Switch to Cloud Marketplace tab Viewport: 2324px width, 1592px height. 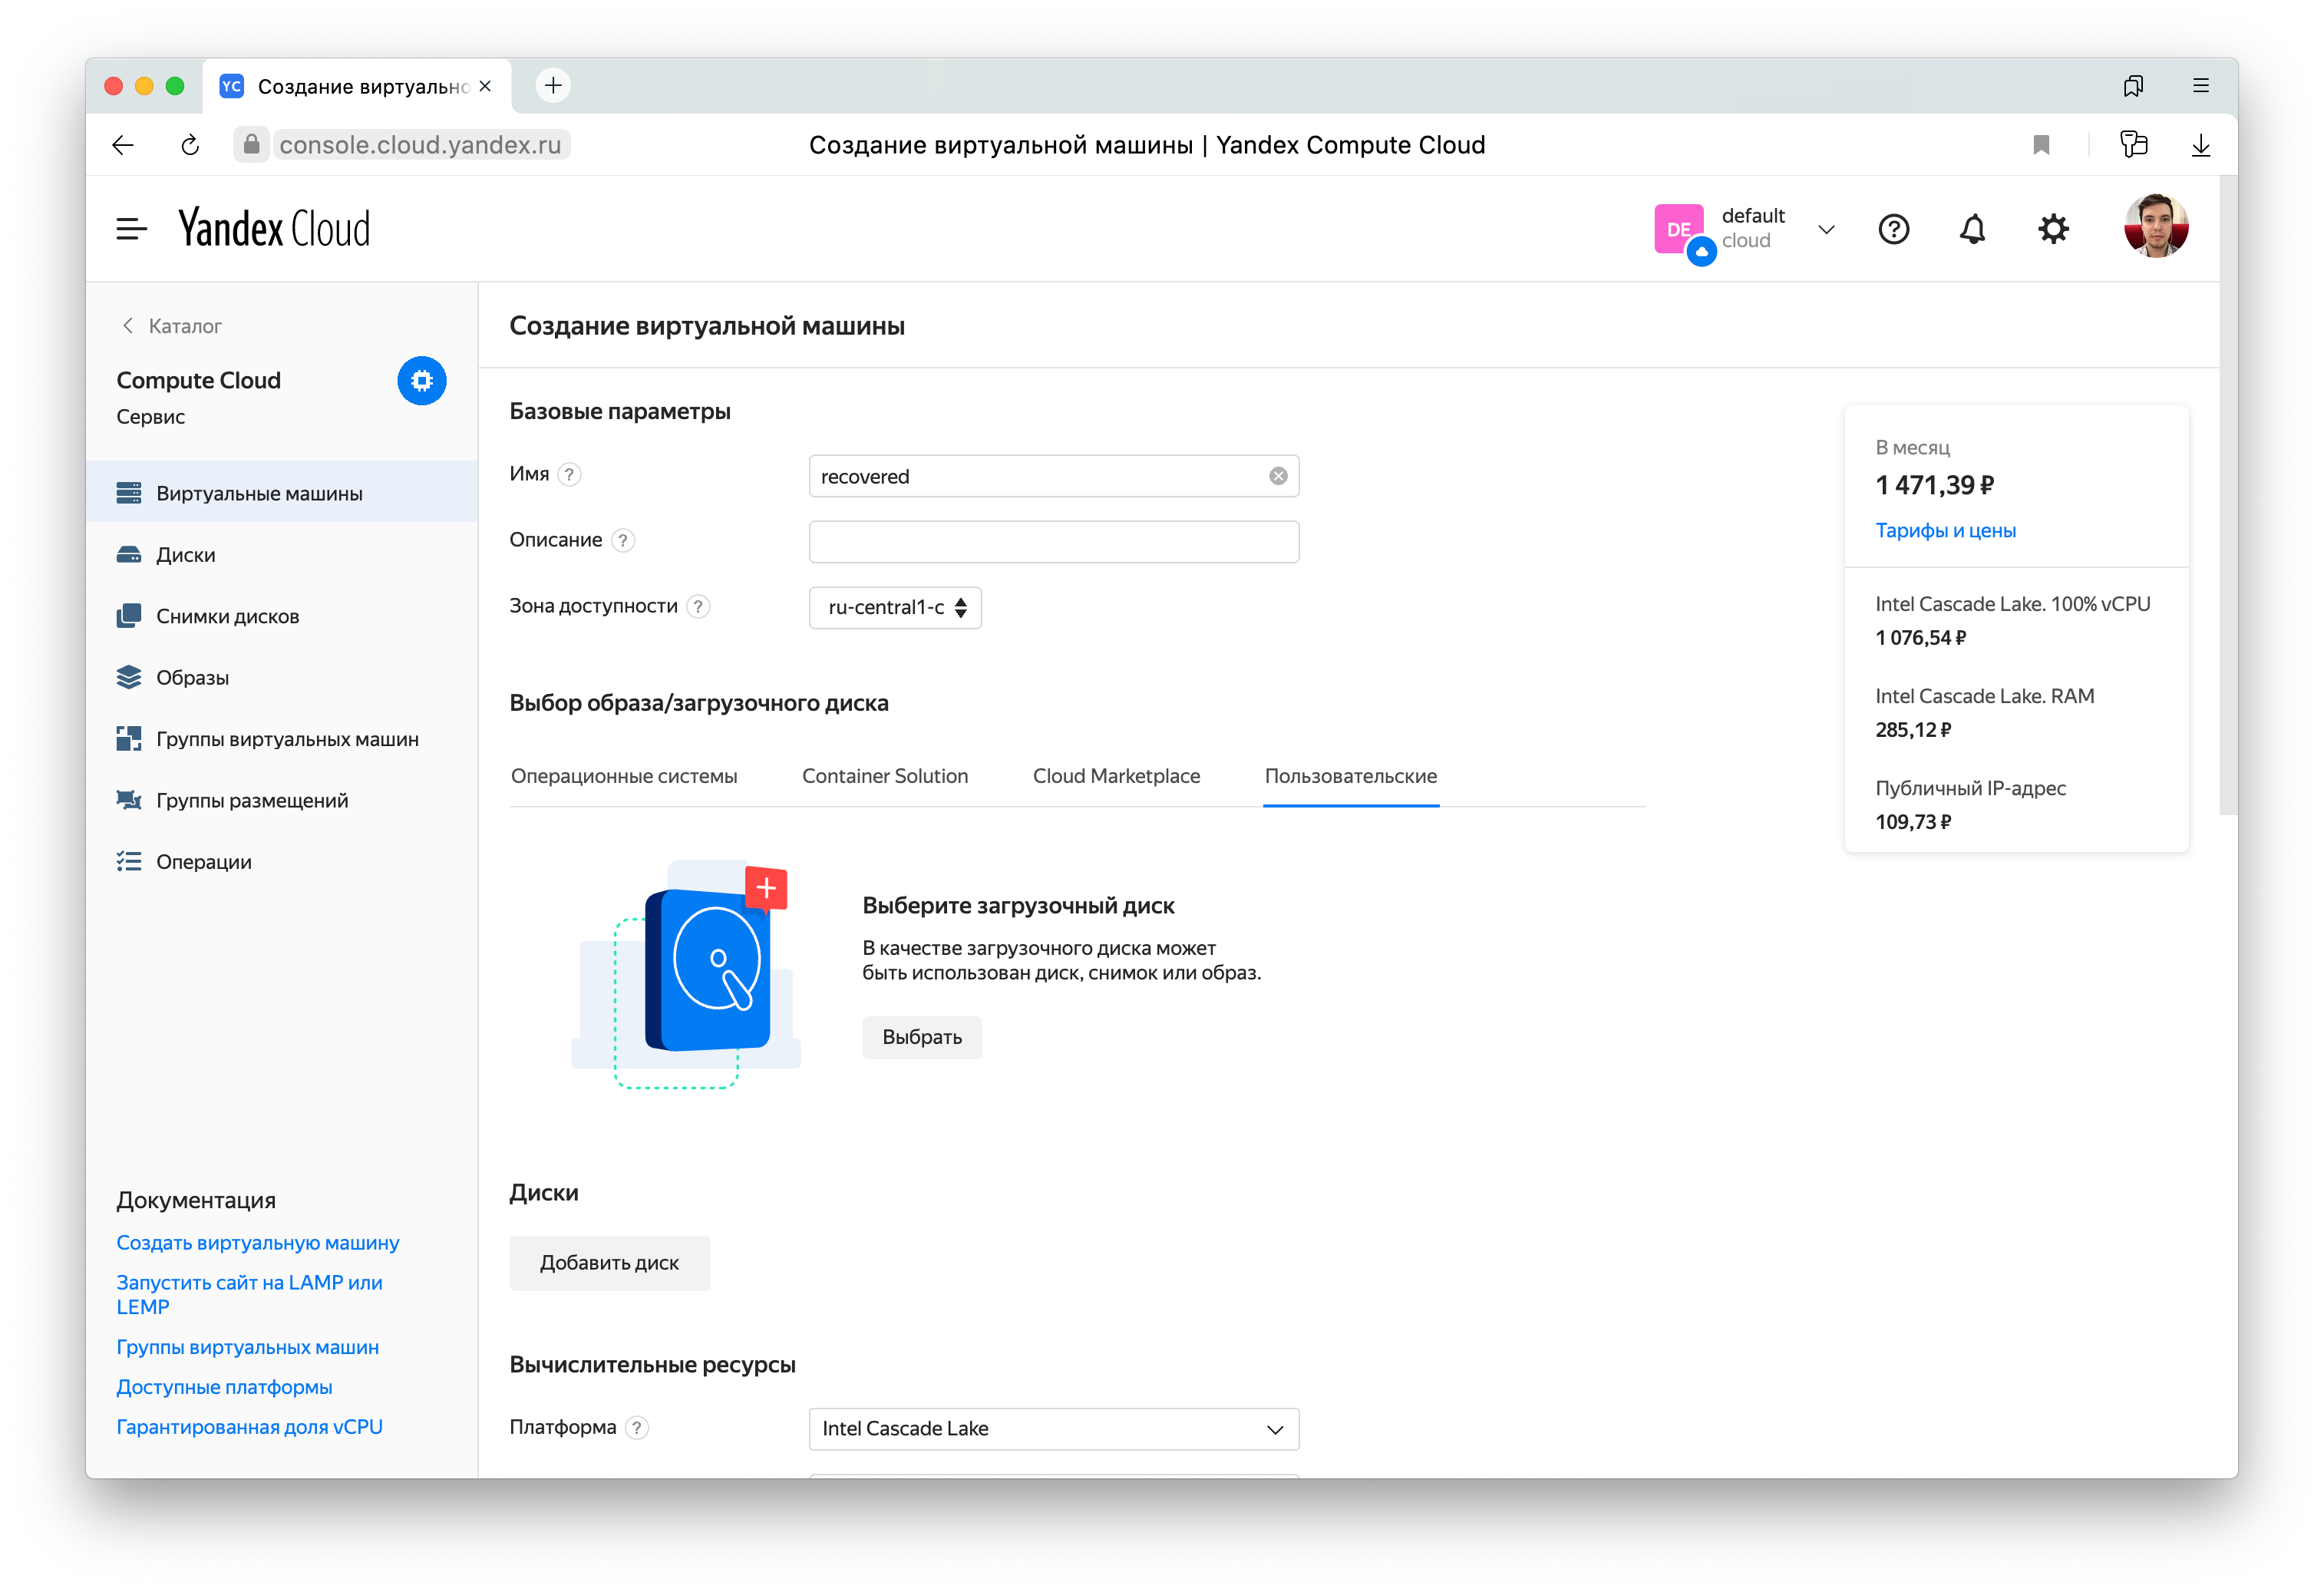click(1116, 776)
